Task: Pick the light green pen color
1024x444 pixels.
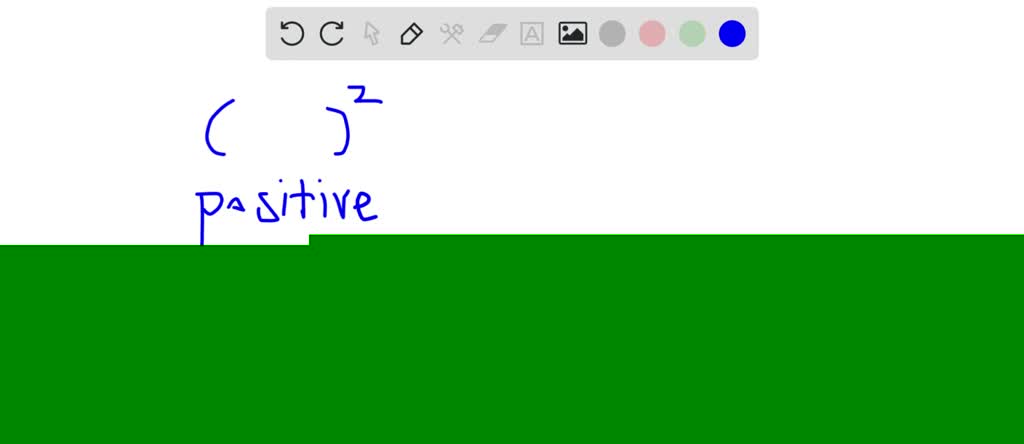Action: 692,33
